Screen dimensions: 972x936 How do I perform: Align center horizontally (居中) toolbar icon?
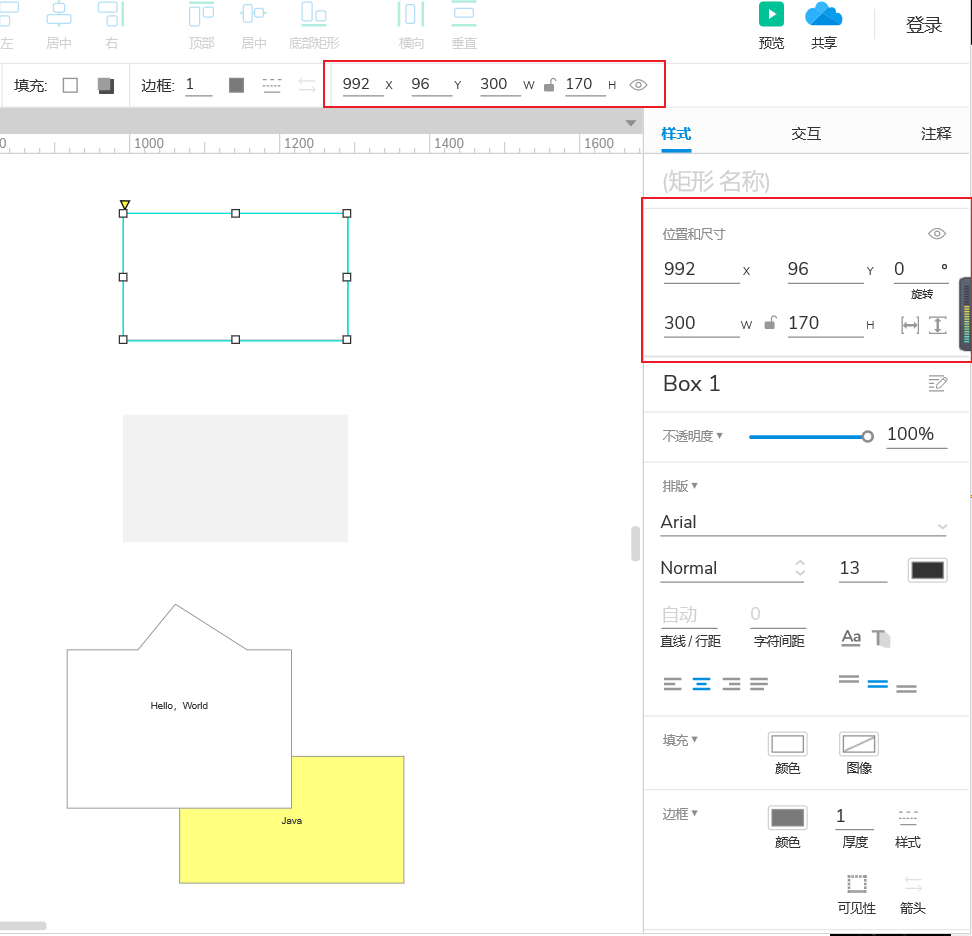click(59, 14)
